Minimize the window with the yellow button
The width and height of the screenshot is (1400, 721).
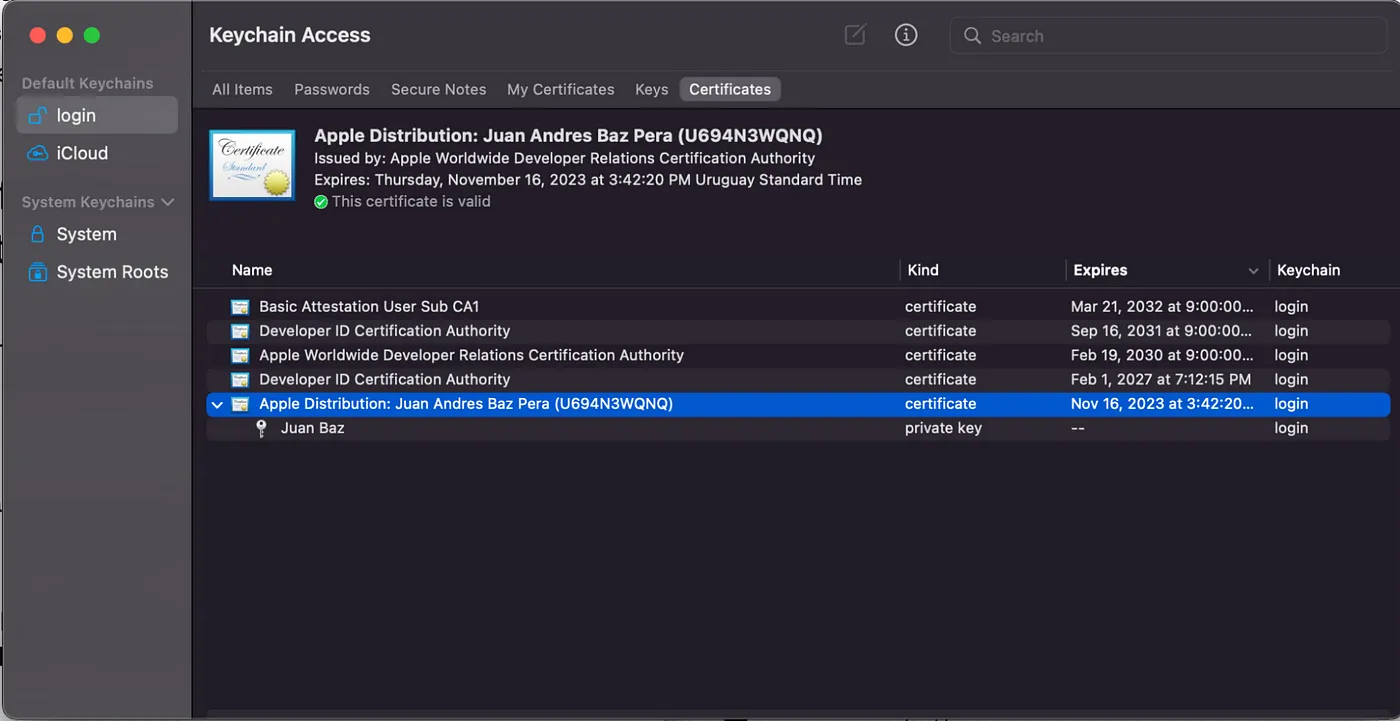(x=64, y=36)
